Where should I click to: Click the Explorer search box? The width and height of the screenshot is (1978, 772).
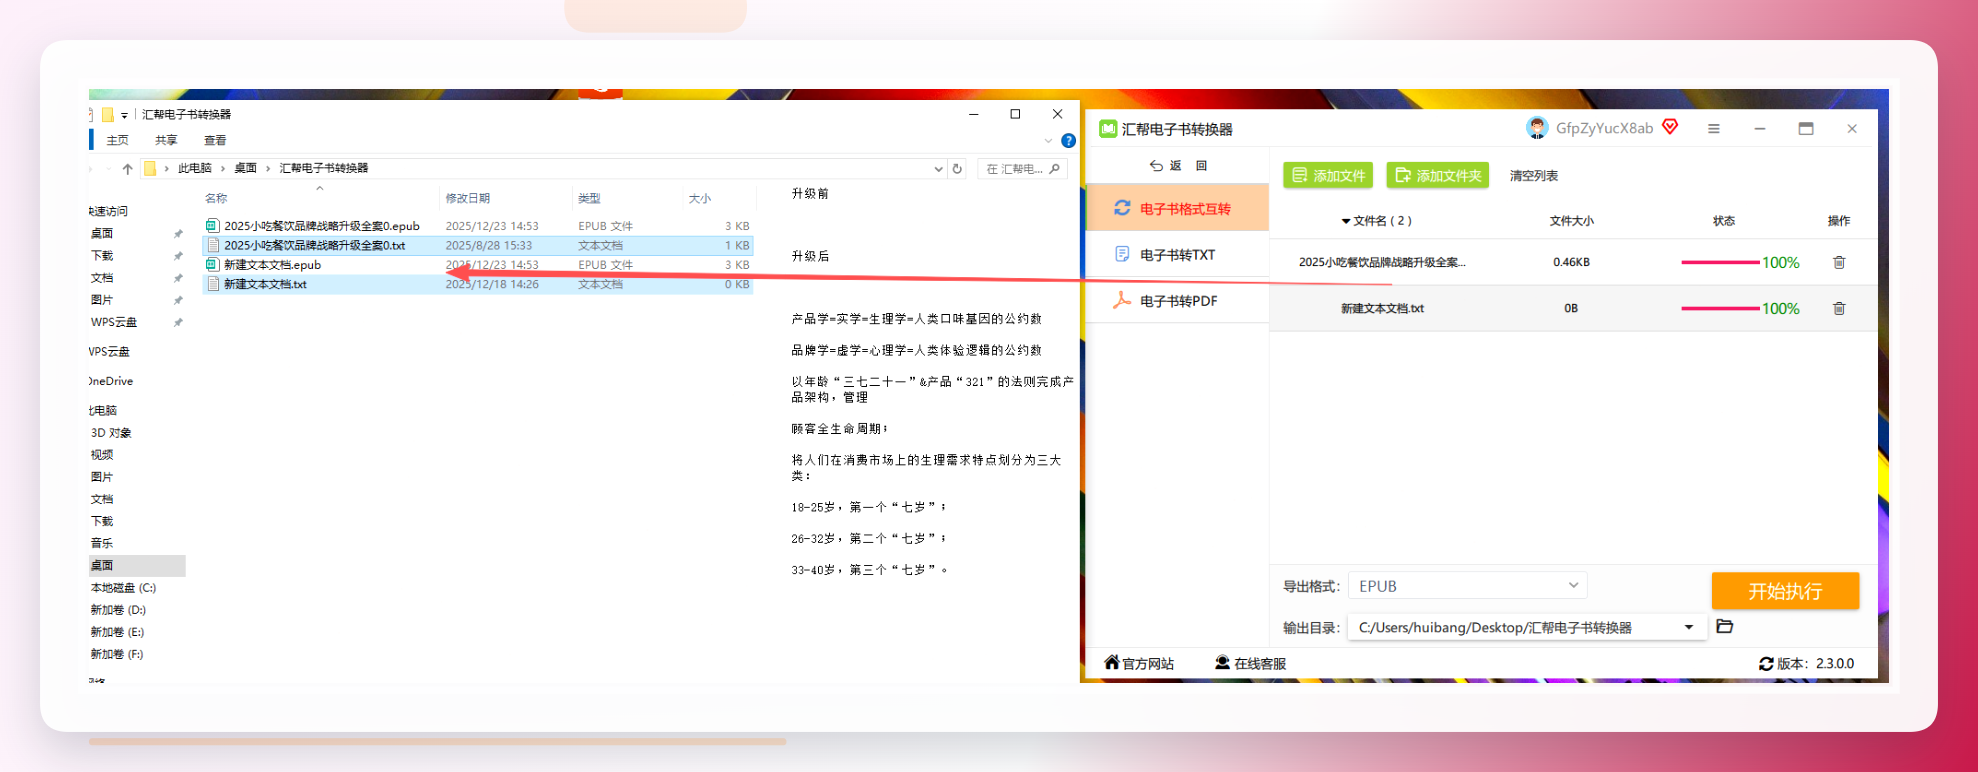click(1022, 169)
